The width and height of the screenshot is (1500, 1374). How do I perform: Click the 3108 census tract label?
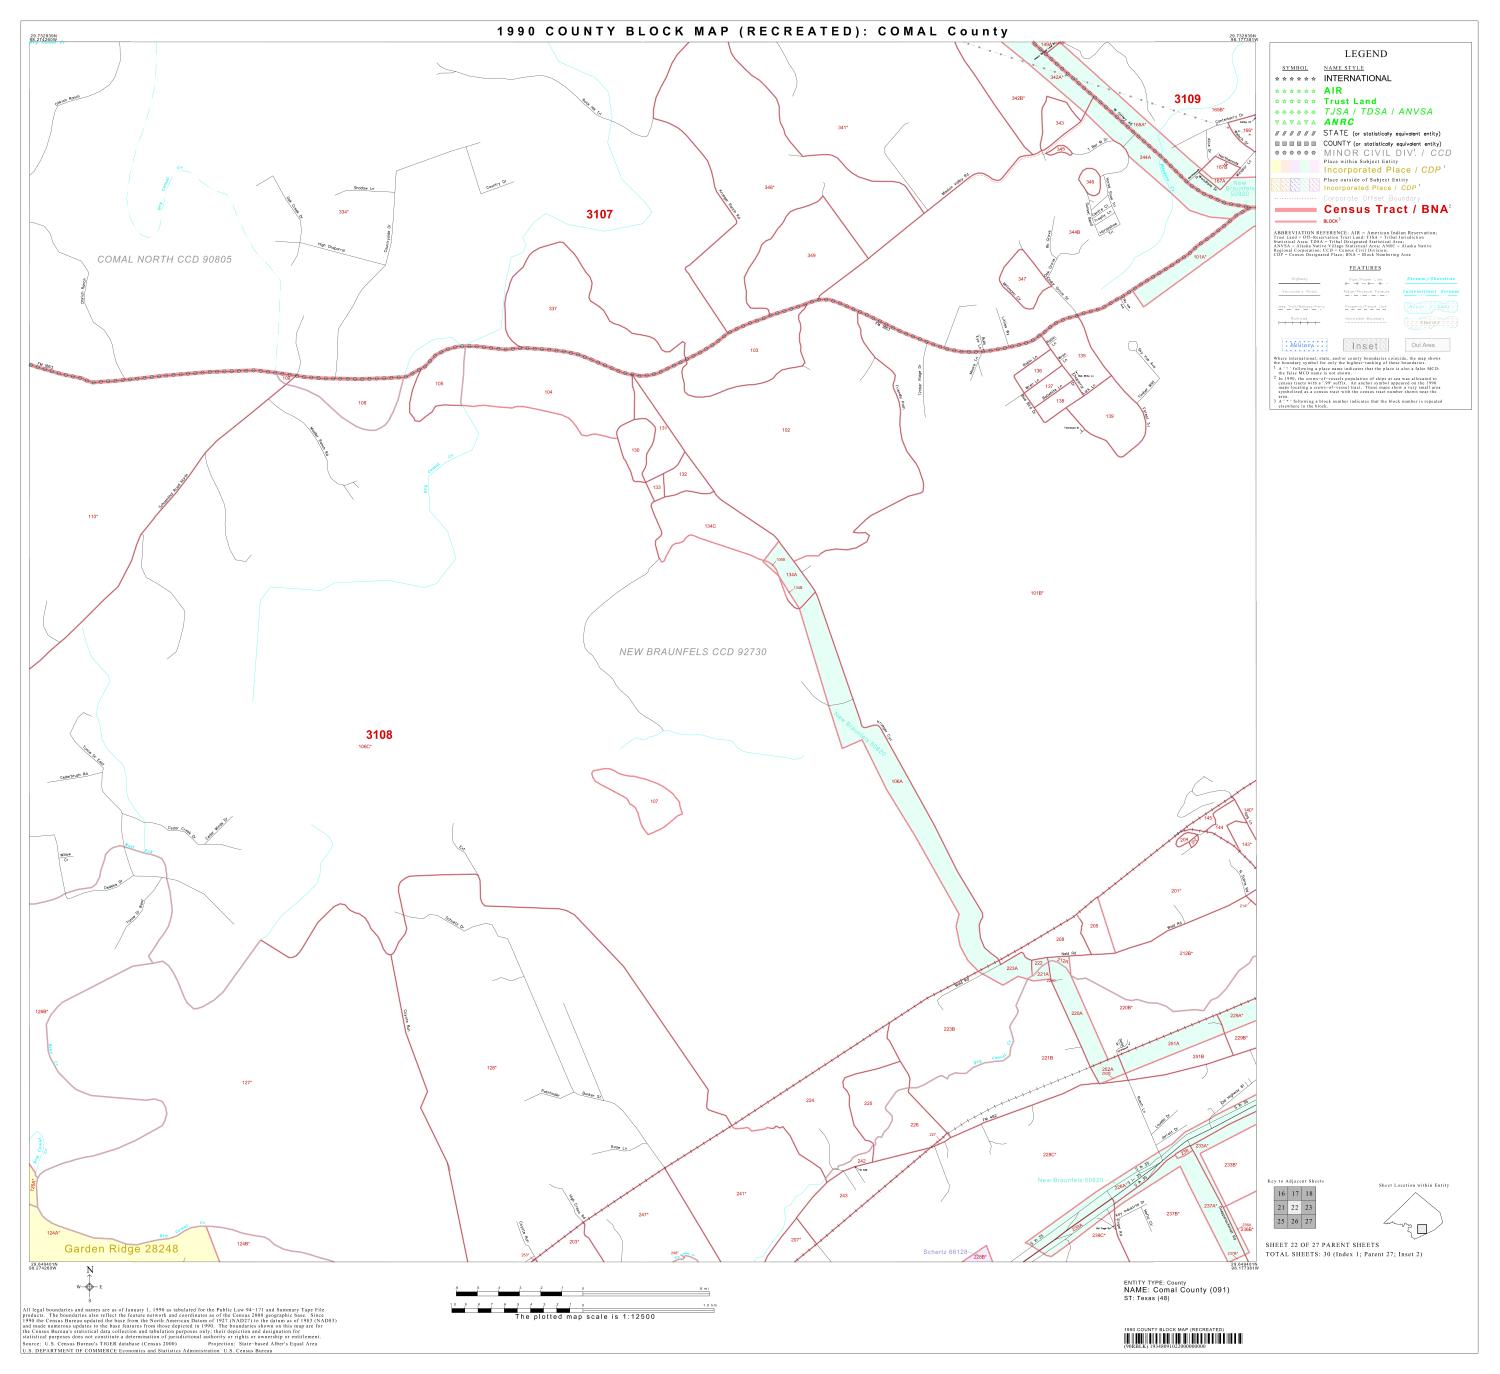(x=379, y=733)
